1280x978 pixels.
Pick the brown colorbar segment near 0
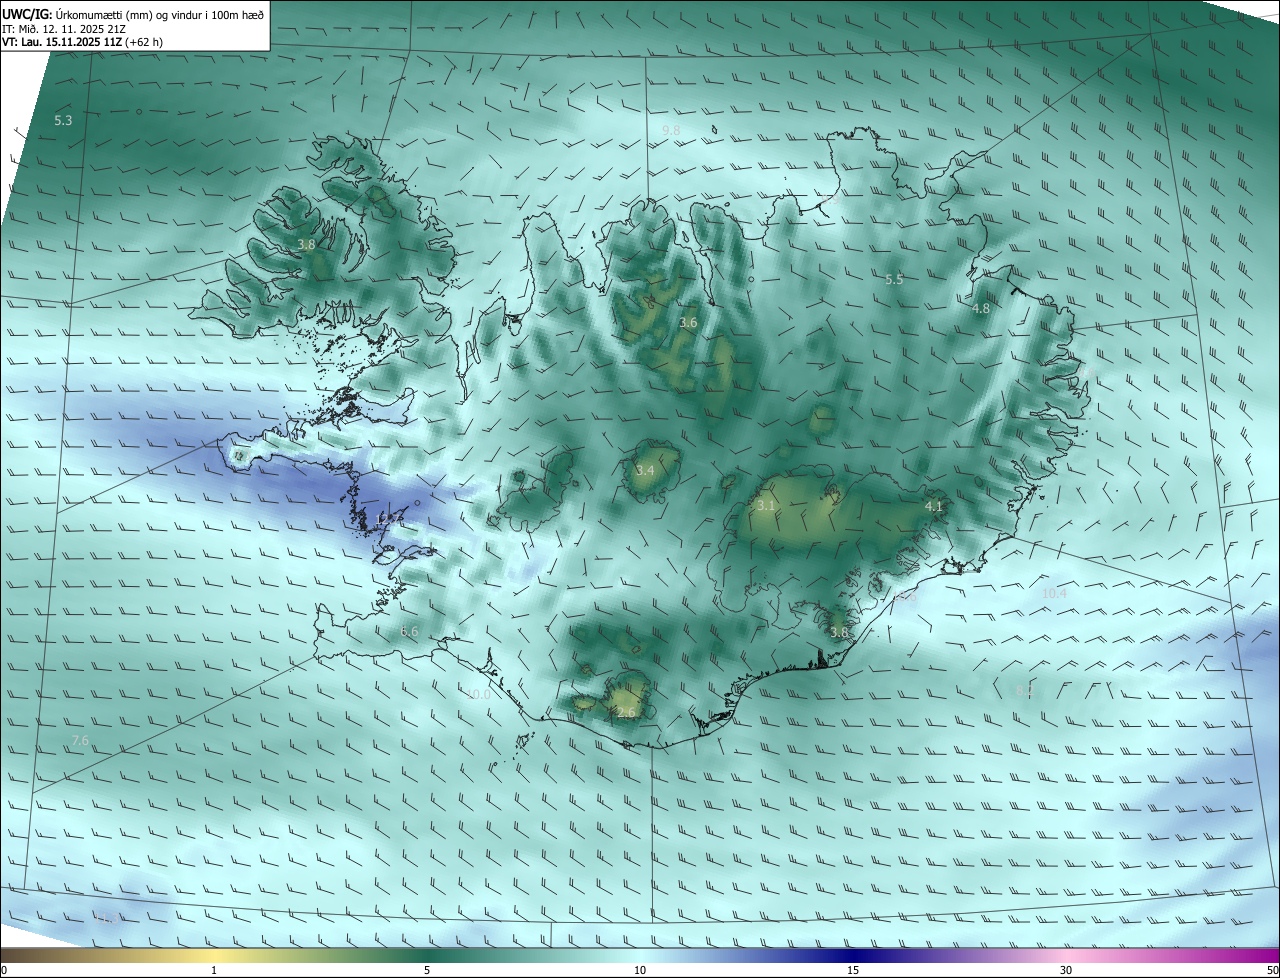coord(20,955)
